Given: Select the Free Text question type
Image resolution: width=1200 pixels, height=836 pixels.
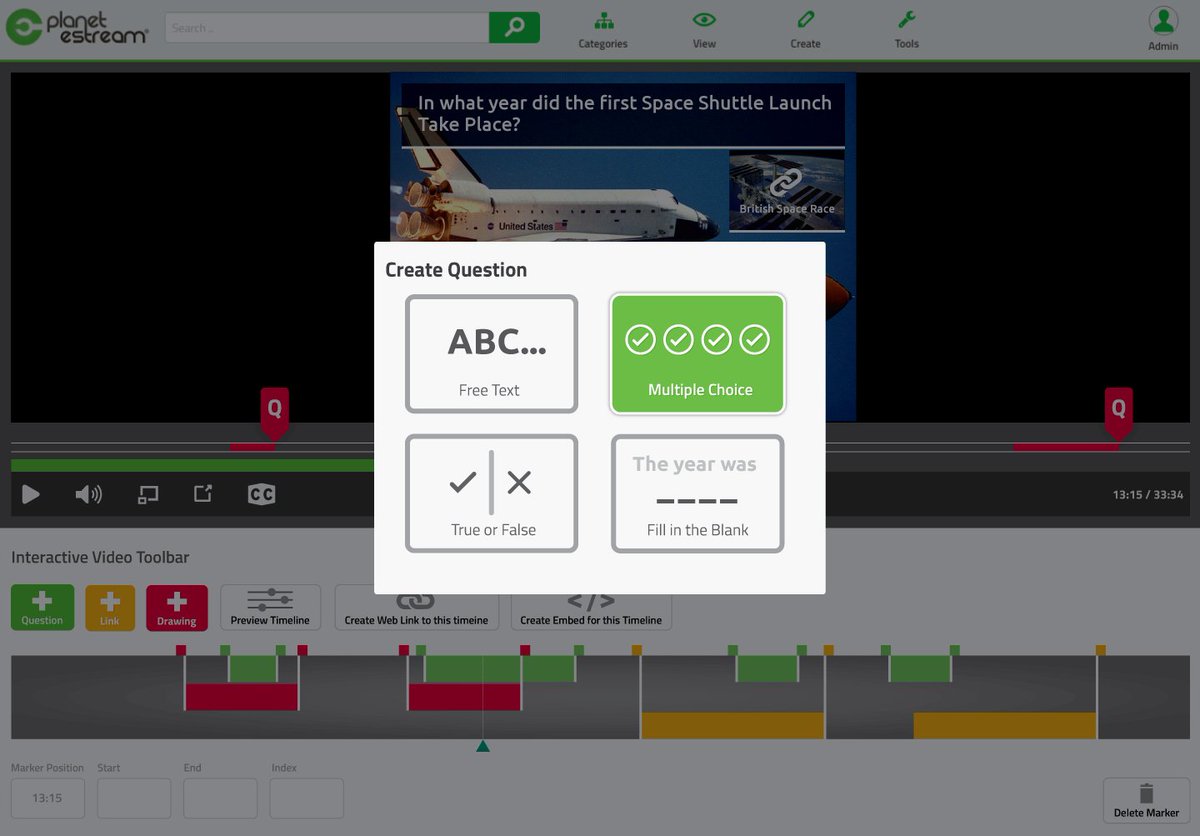Looking at the screenshot, I should tap(491, 353).
